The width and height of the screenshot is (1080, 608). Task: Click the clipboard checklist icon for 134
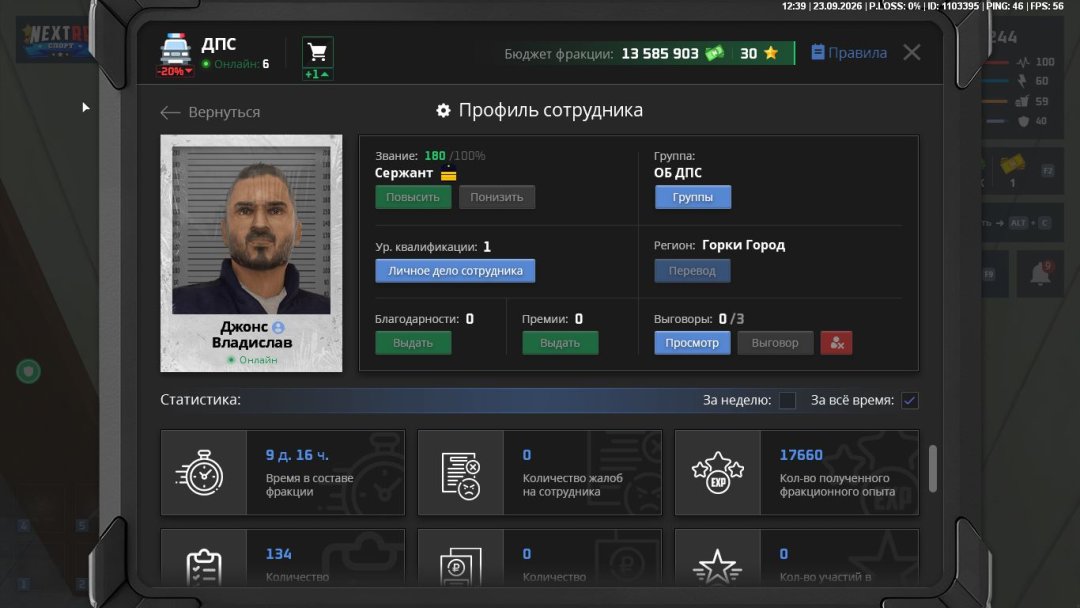[204, 567]
